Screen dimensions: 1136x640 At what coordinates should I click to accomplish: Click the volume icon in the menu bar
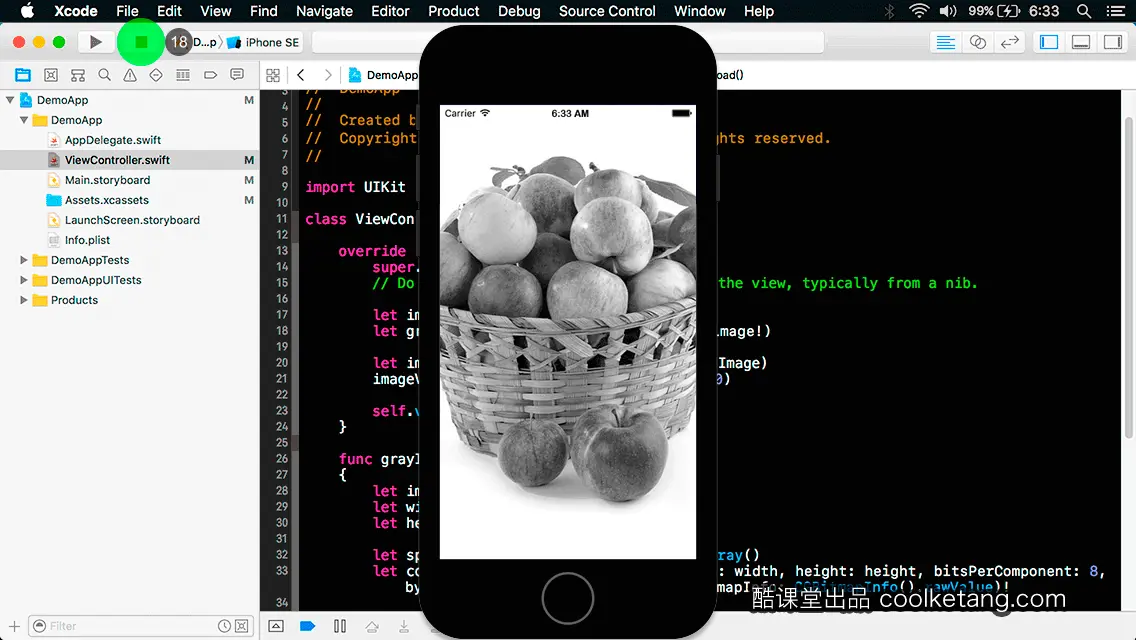(x=948, y=11)
